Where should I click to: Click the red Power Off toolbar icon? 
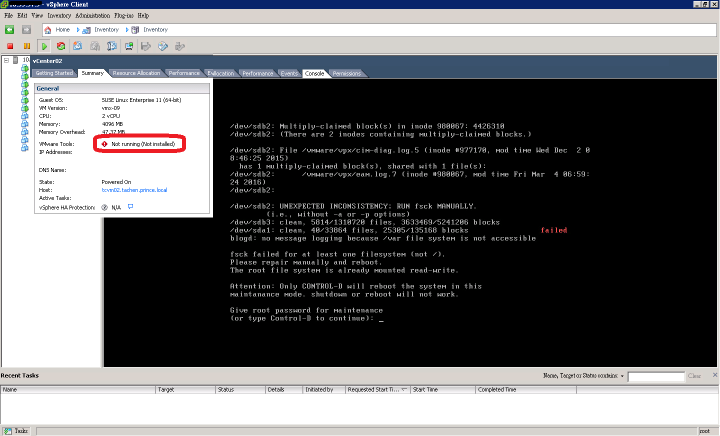tap(10, 46)
